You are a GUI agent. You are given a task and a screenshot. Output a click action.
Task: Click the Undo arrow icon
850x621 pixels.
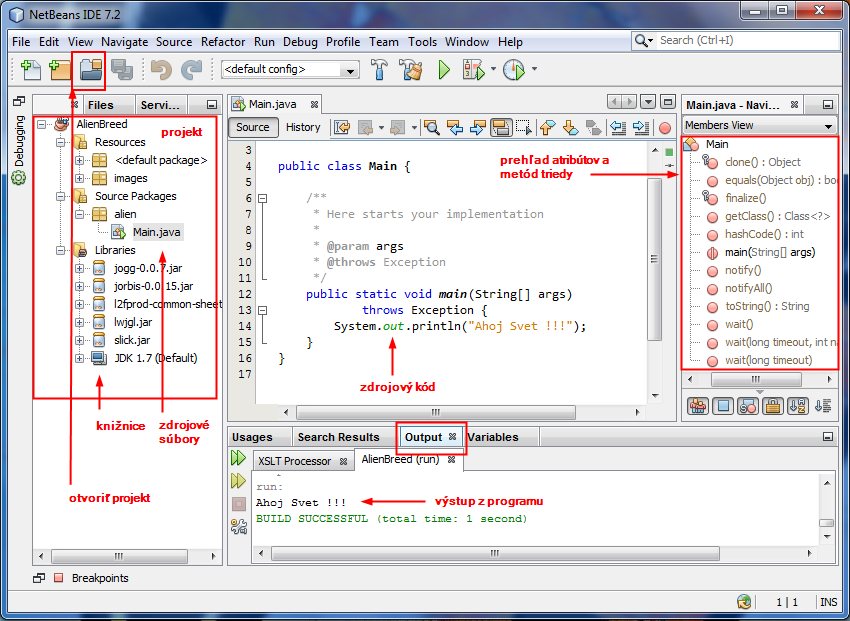pos(160,69)
